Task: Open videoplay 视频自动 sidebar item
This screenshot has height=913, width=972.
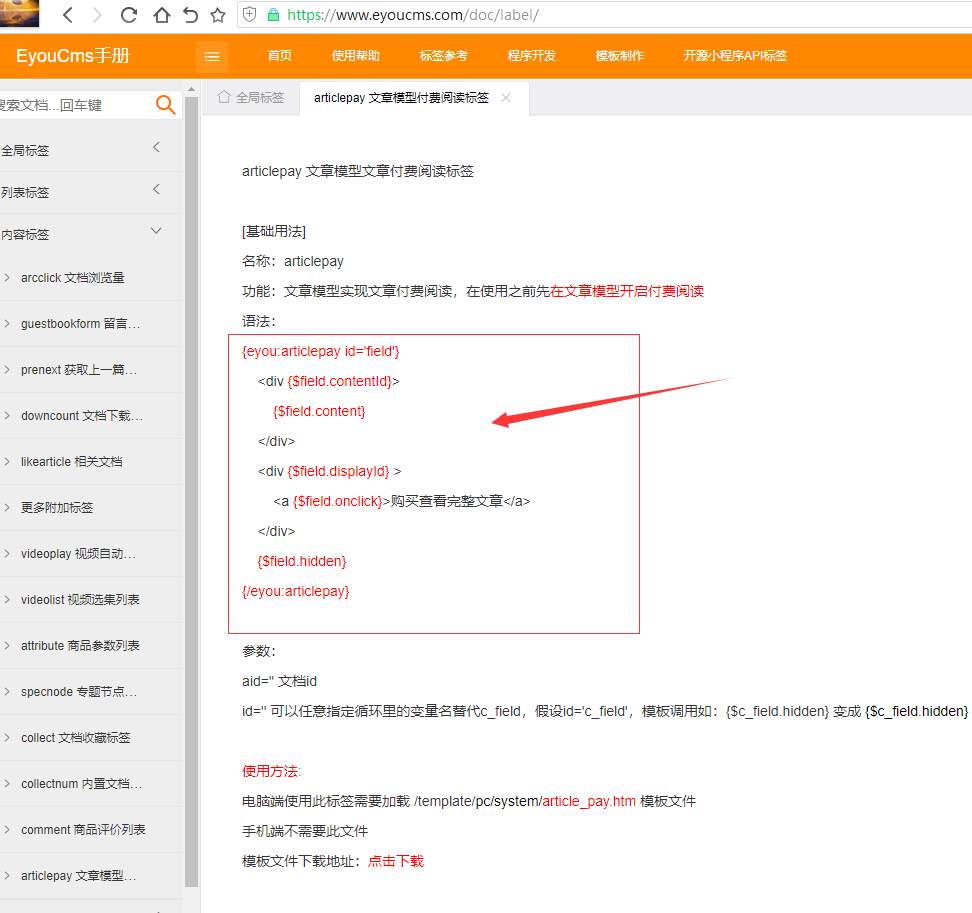Action: [x=92, y=554]
